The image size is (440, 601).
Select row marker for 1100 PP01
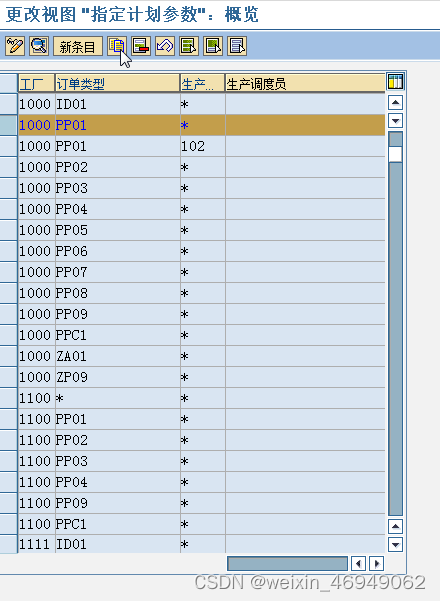pos(8,419)
